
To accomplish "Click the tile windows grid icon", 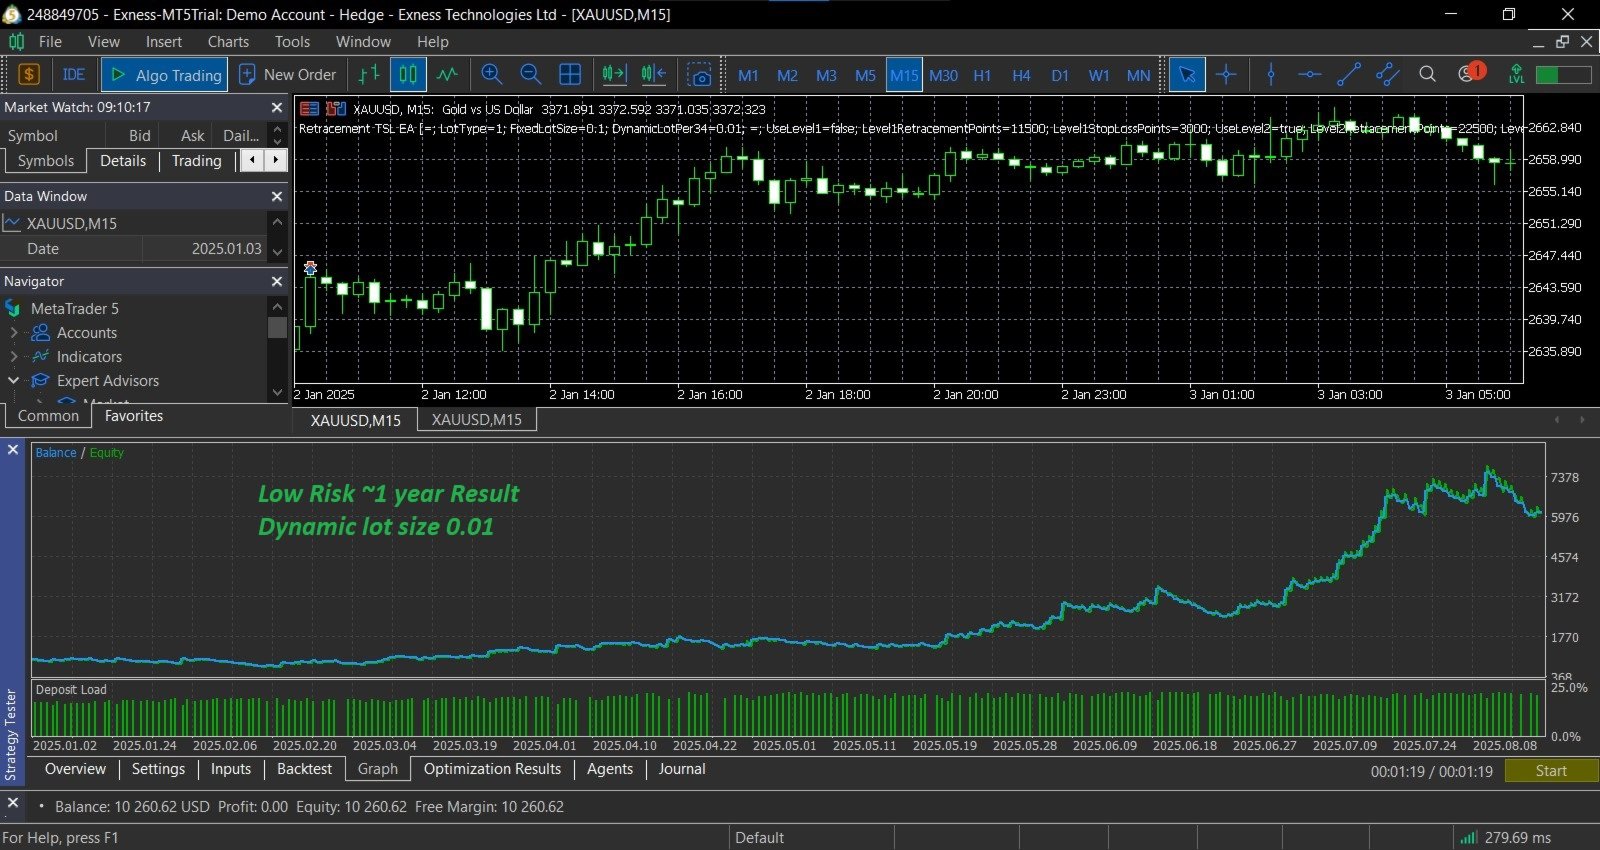I will pos(570,75).
